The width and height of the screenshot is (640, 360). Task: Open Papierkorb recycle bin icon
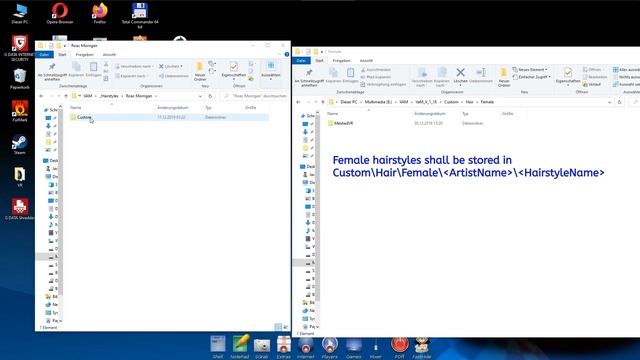[x=20, y=78]
